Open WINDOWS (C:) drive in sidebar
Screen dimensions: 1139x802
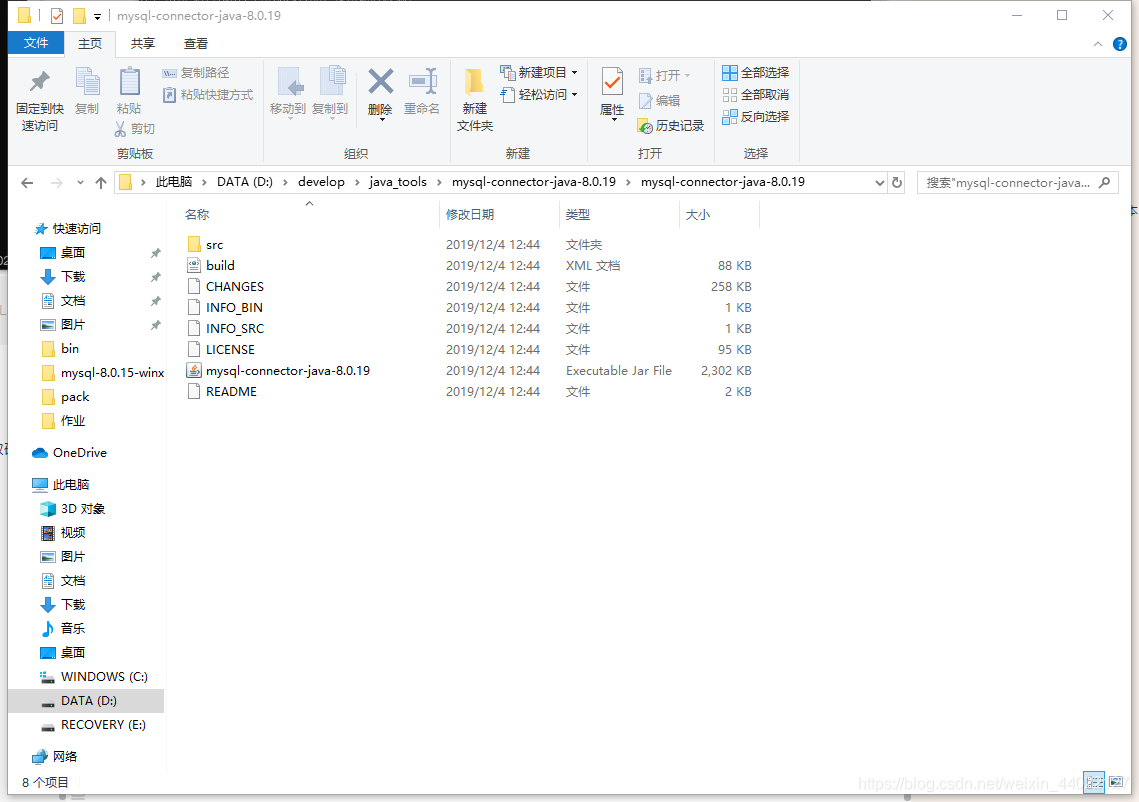(104, 676)
